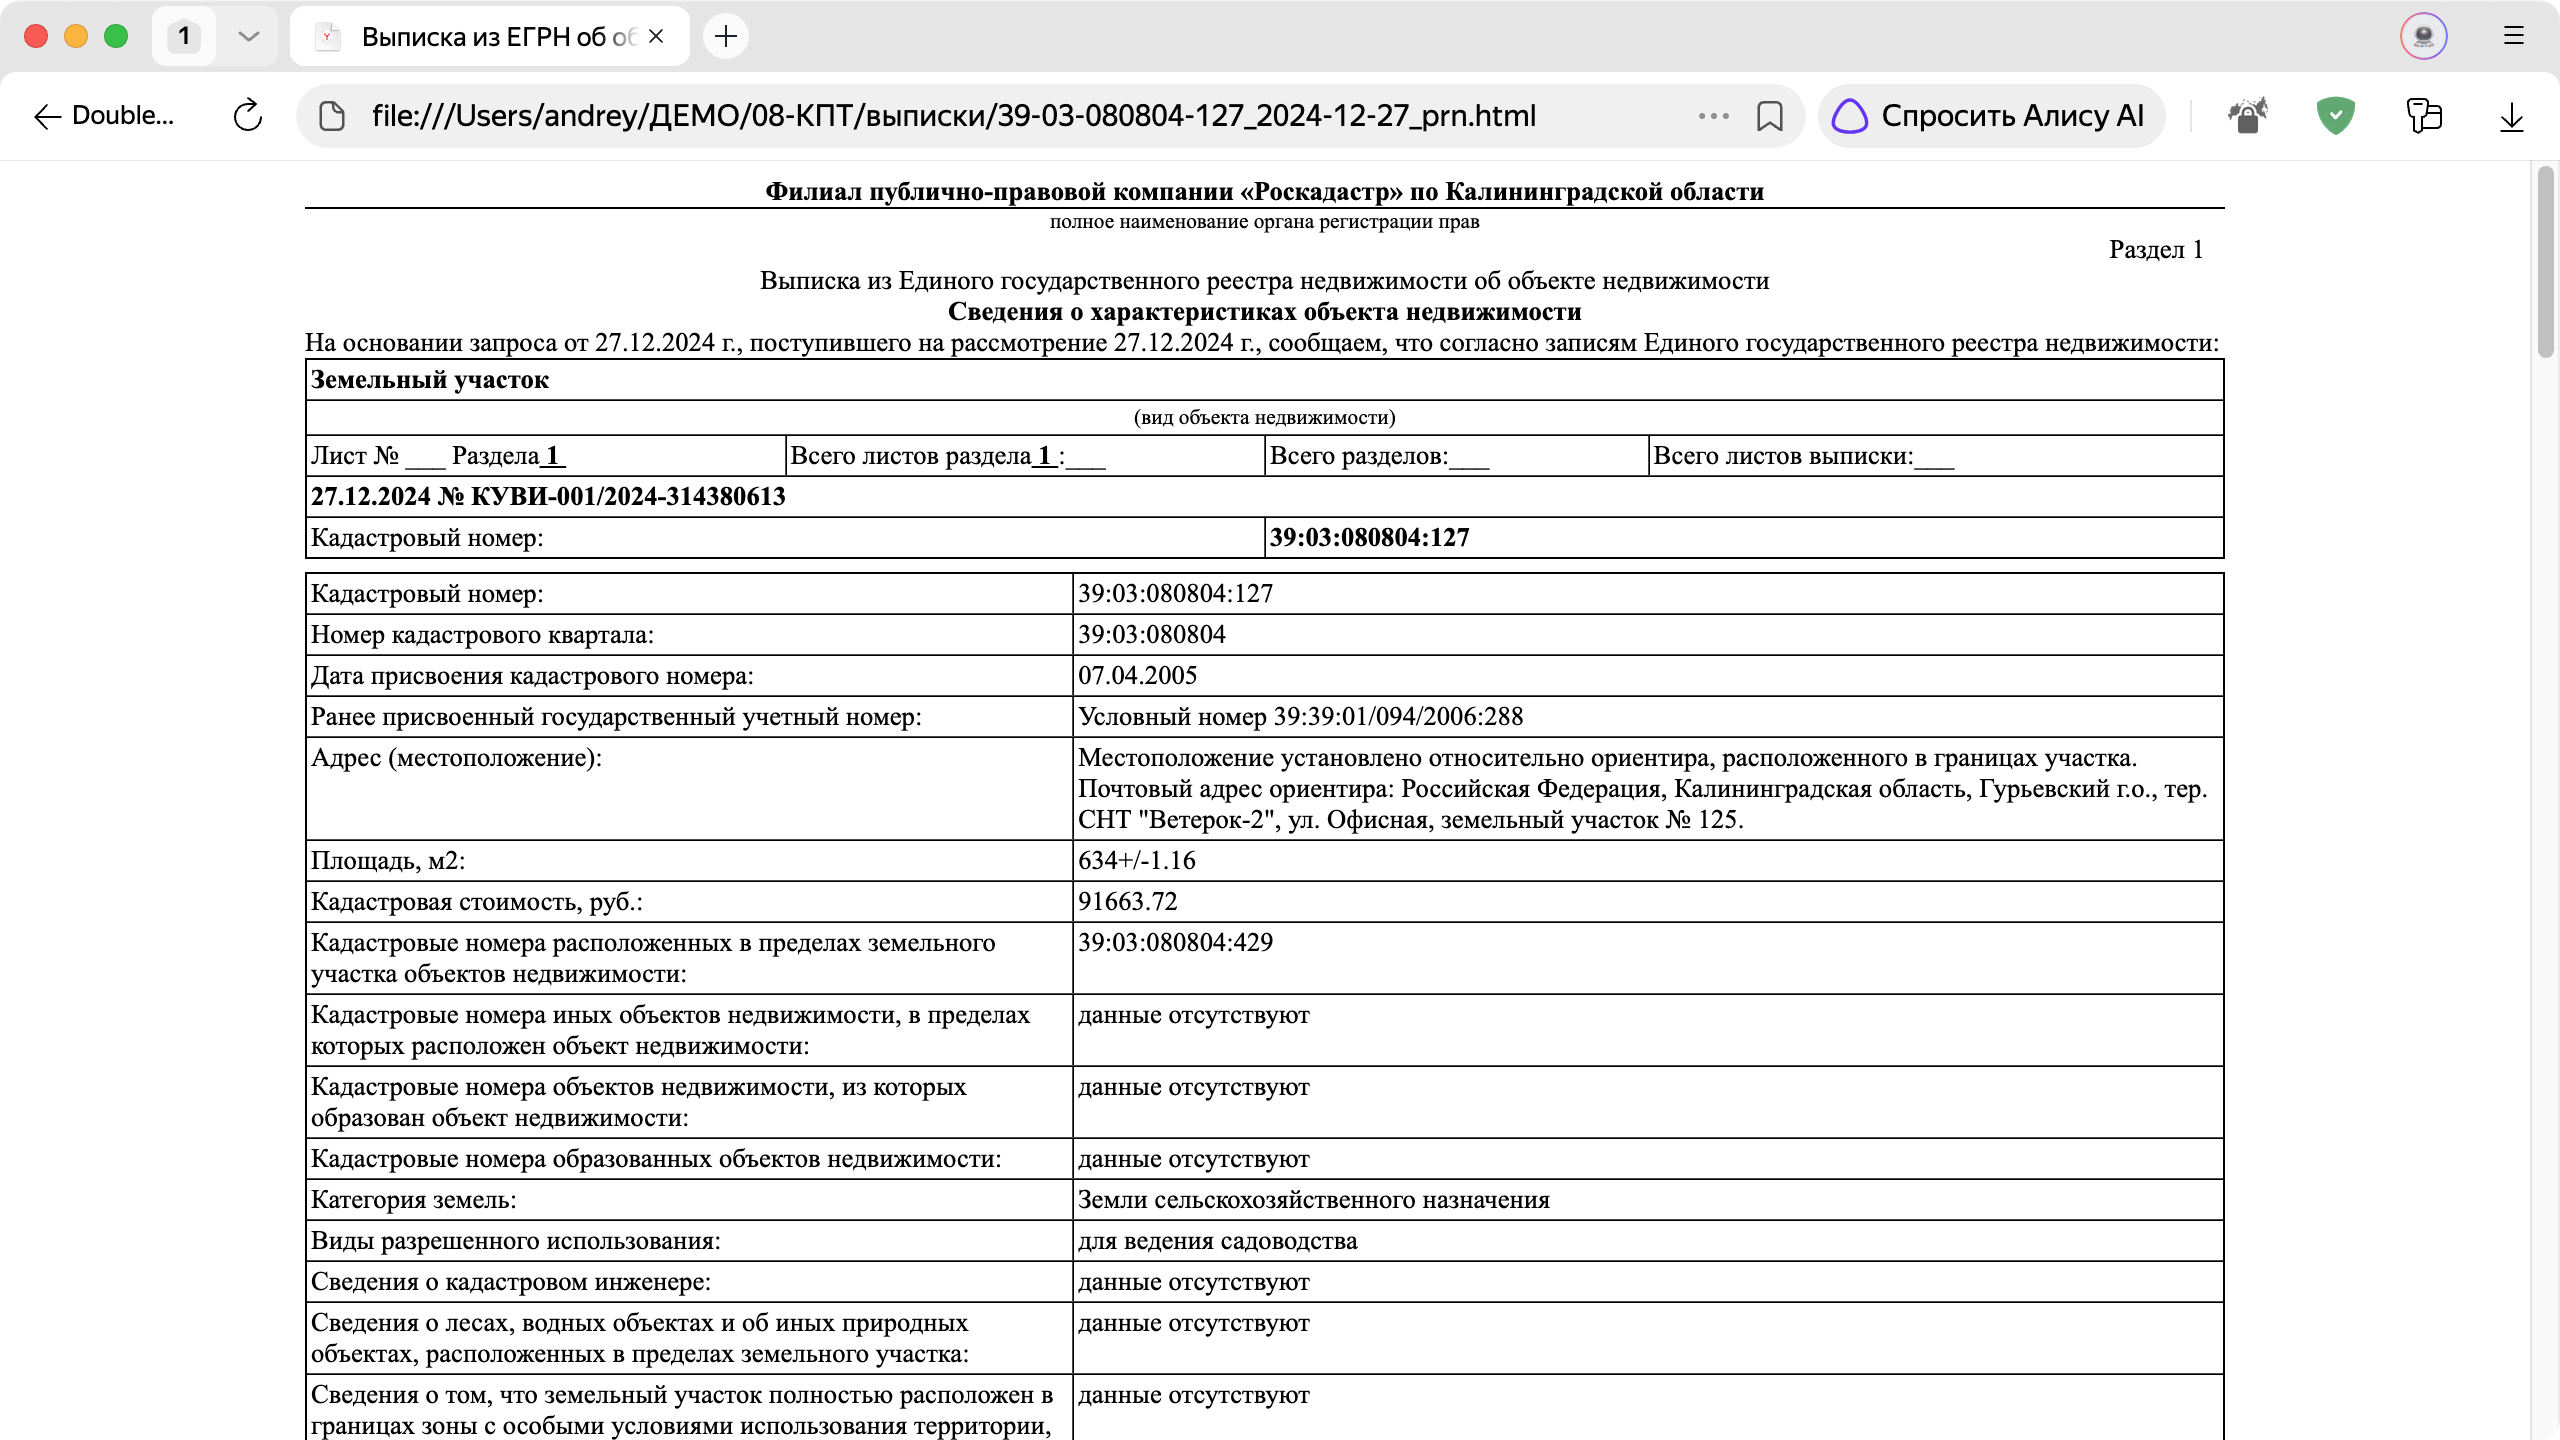Click the bold cadastral number 39:03:080804:127

(1369, 538)
